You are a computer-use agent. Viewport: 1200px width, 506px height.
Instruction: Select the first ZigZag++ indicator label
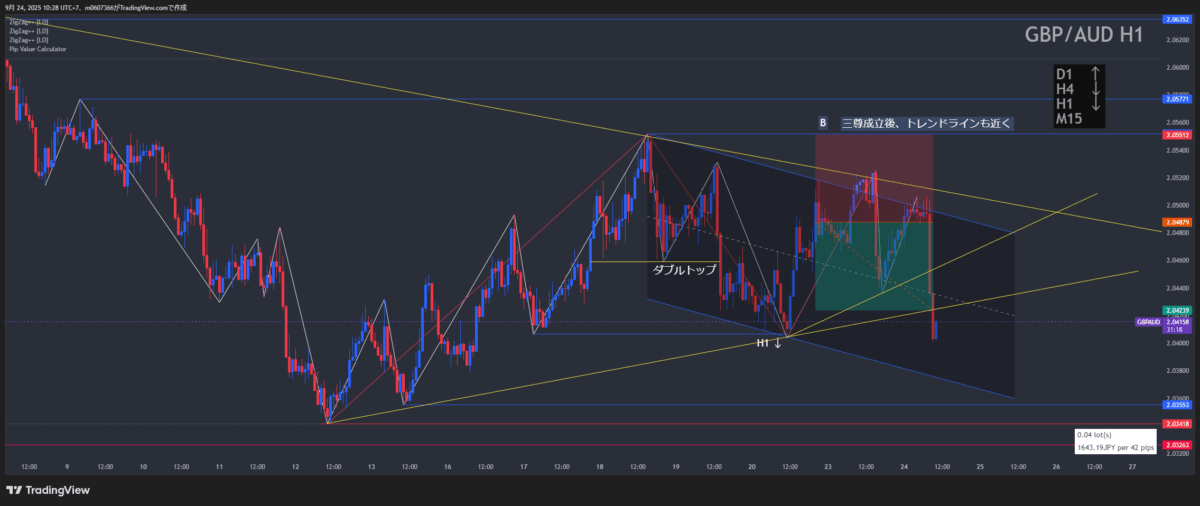(x=28, y=22)
